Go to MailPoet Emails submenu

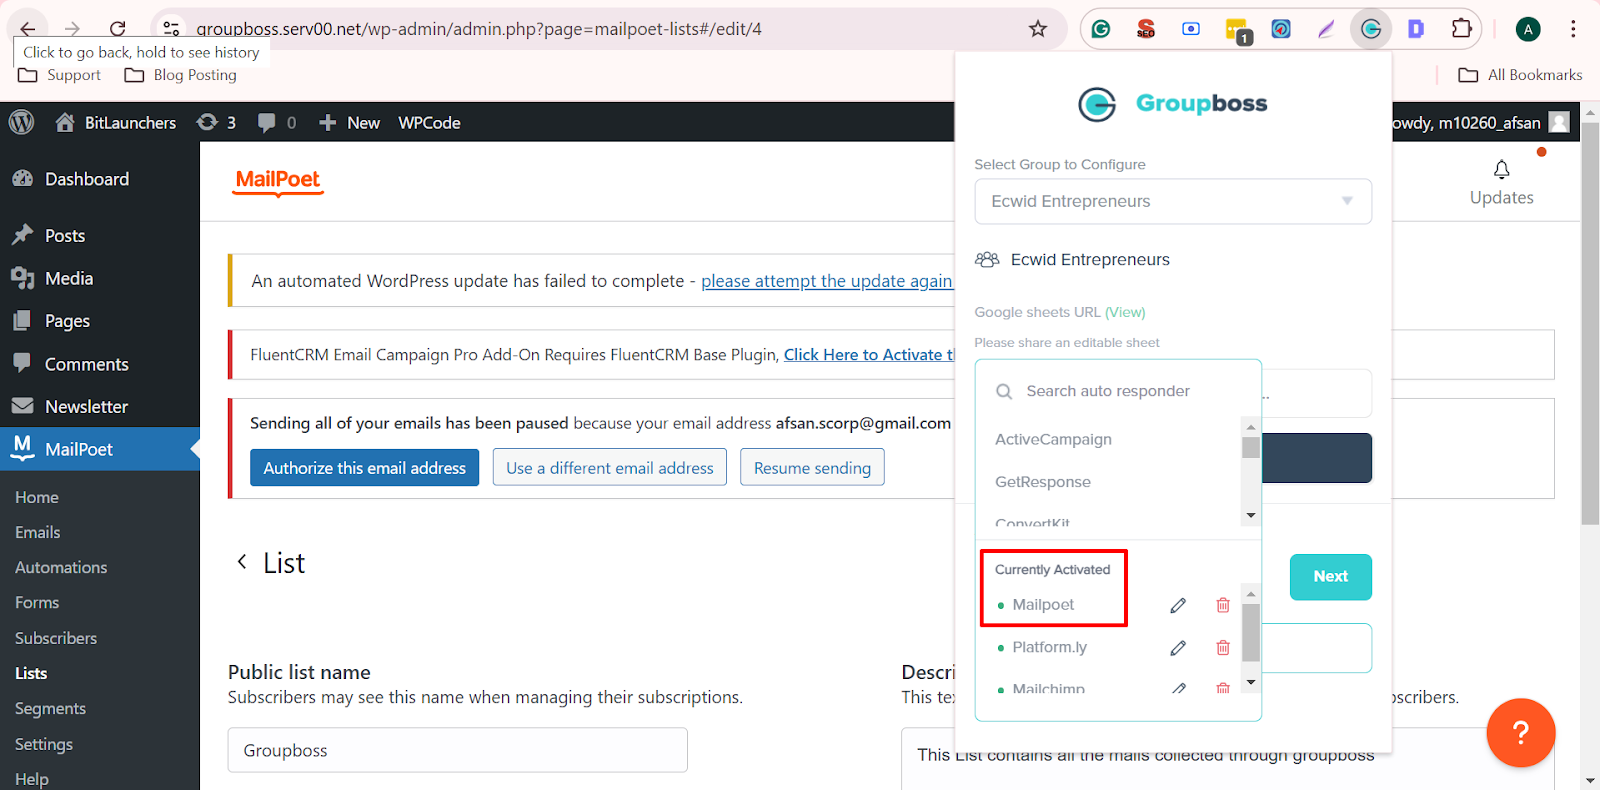click(x=38, y=532)
